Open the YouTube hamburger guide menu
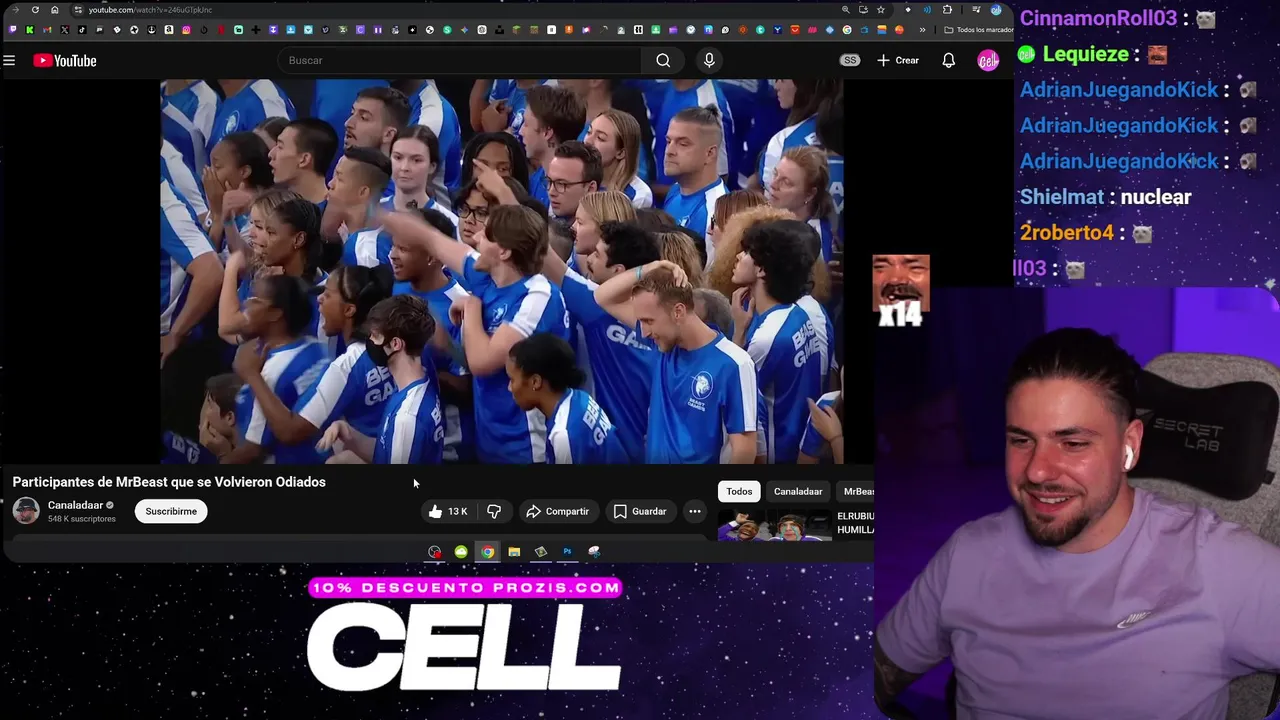 pyautogui.click(x=9, y=61)
